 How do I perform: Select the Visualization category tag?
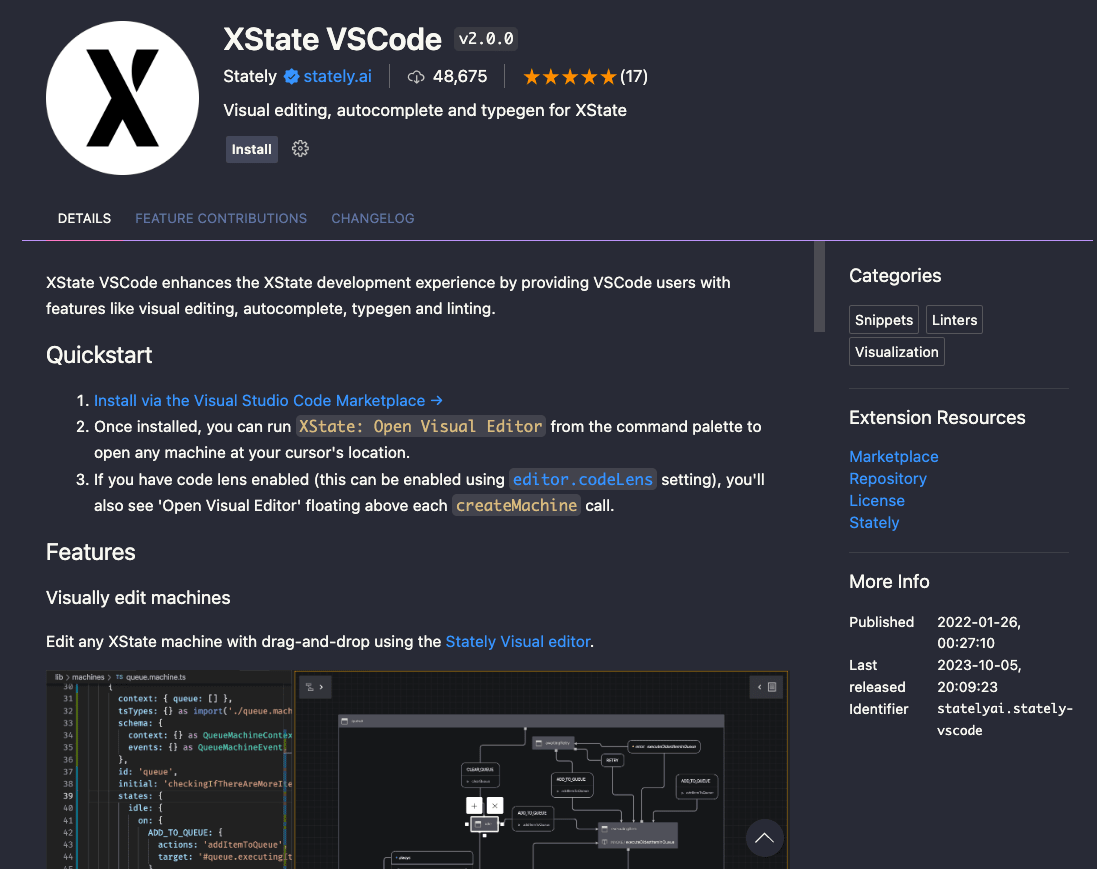click(897, 352)
